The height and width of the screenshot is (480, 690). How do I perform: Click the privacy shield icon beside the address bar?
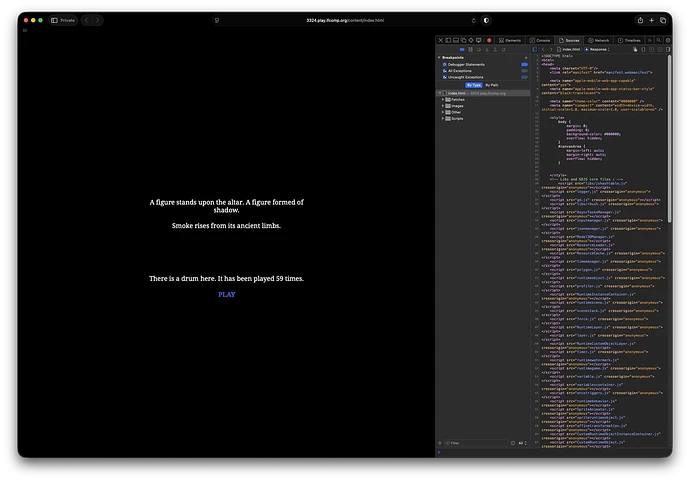[x=486, y=20]
